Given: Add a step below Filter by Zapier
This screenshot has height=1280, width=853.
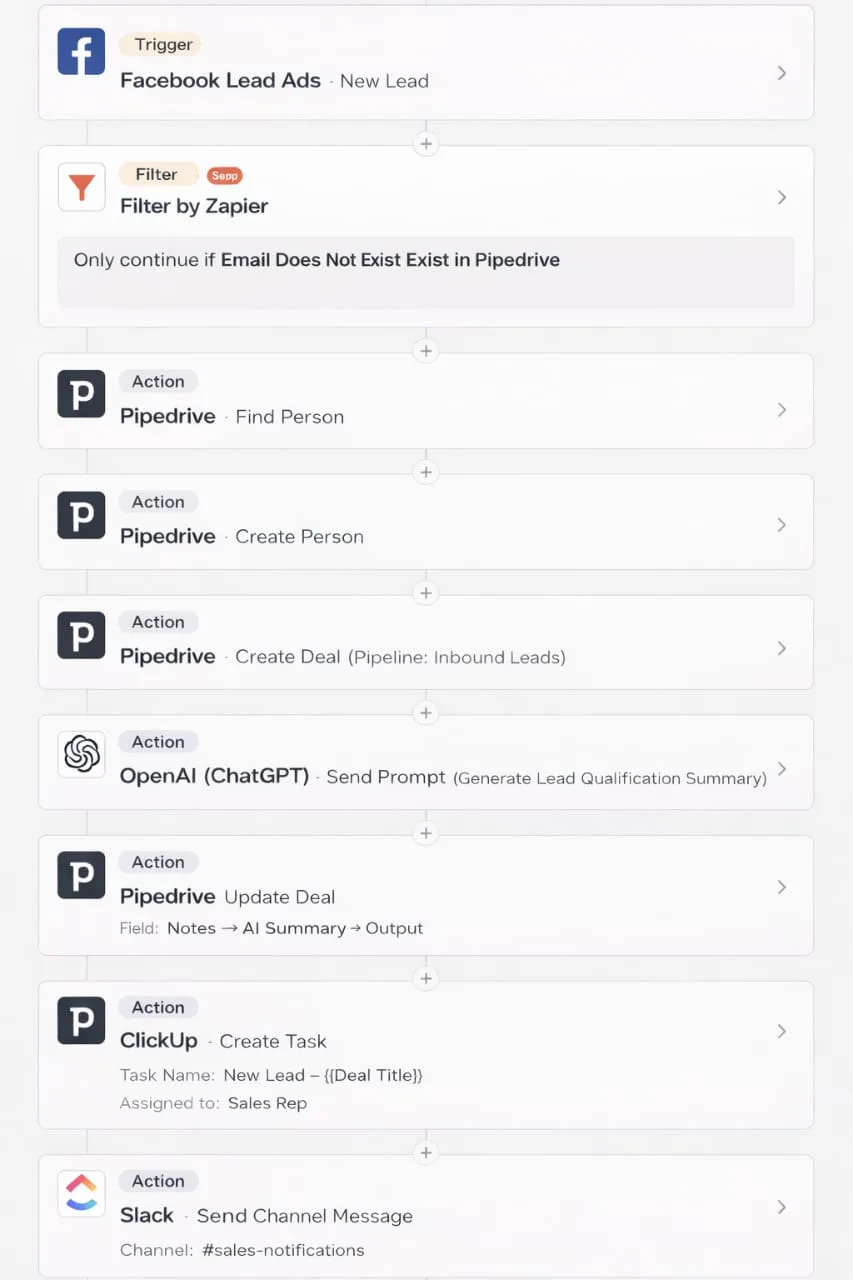Looking at the screenshot, I should click(426, 351).
